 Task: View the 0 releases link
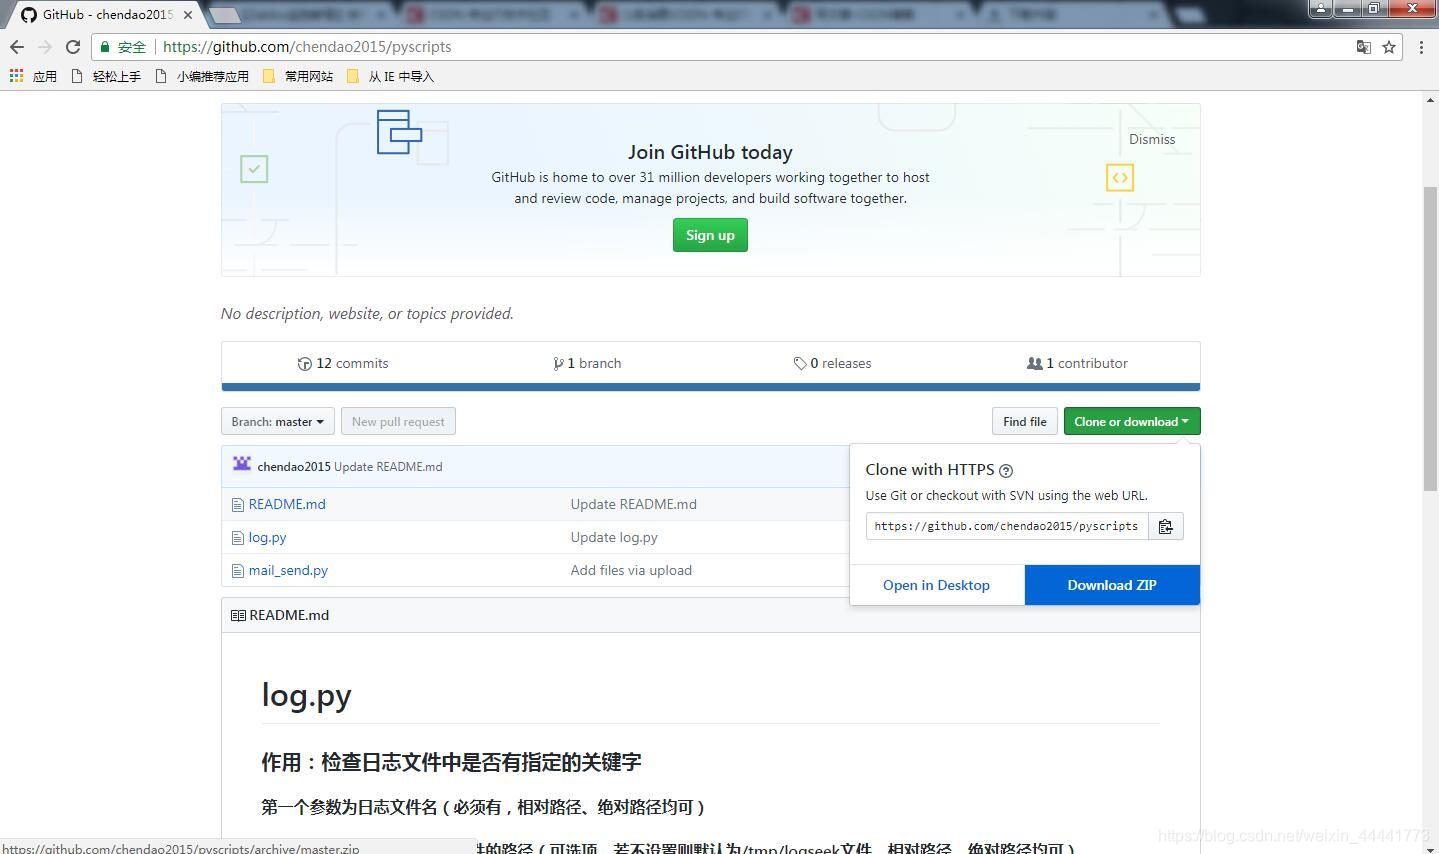point(832,364)
